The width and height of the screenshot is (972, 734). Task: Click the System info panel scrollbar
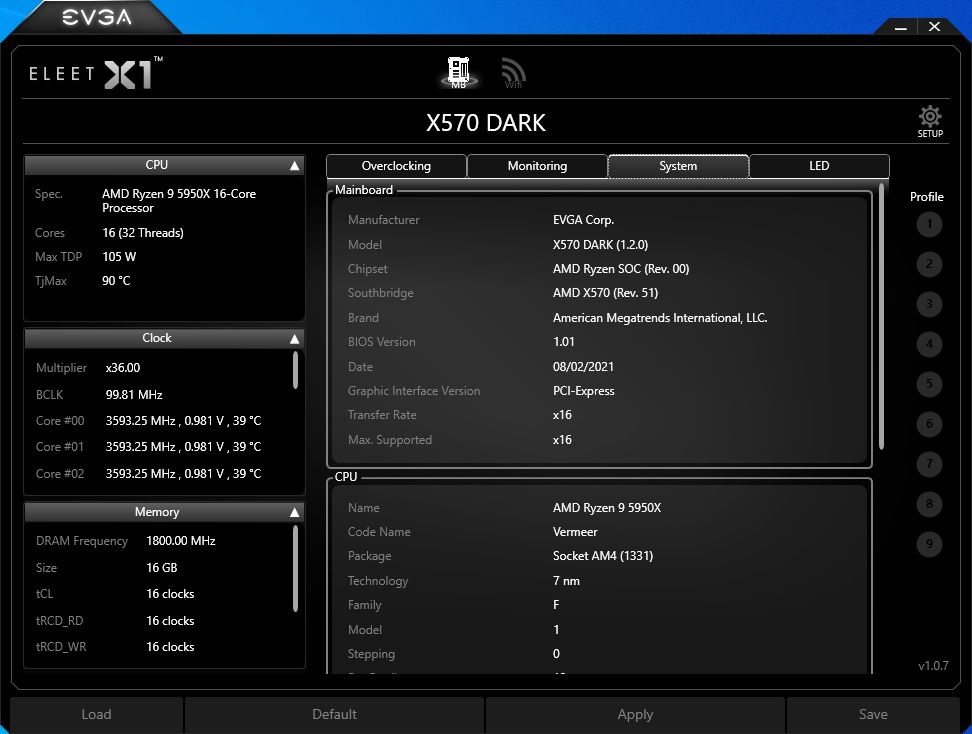(x=881, y=316)
